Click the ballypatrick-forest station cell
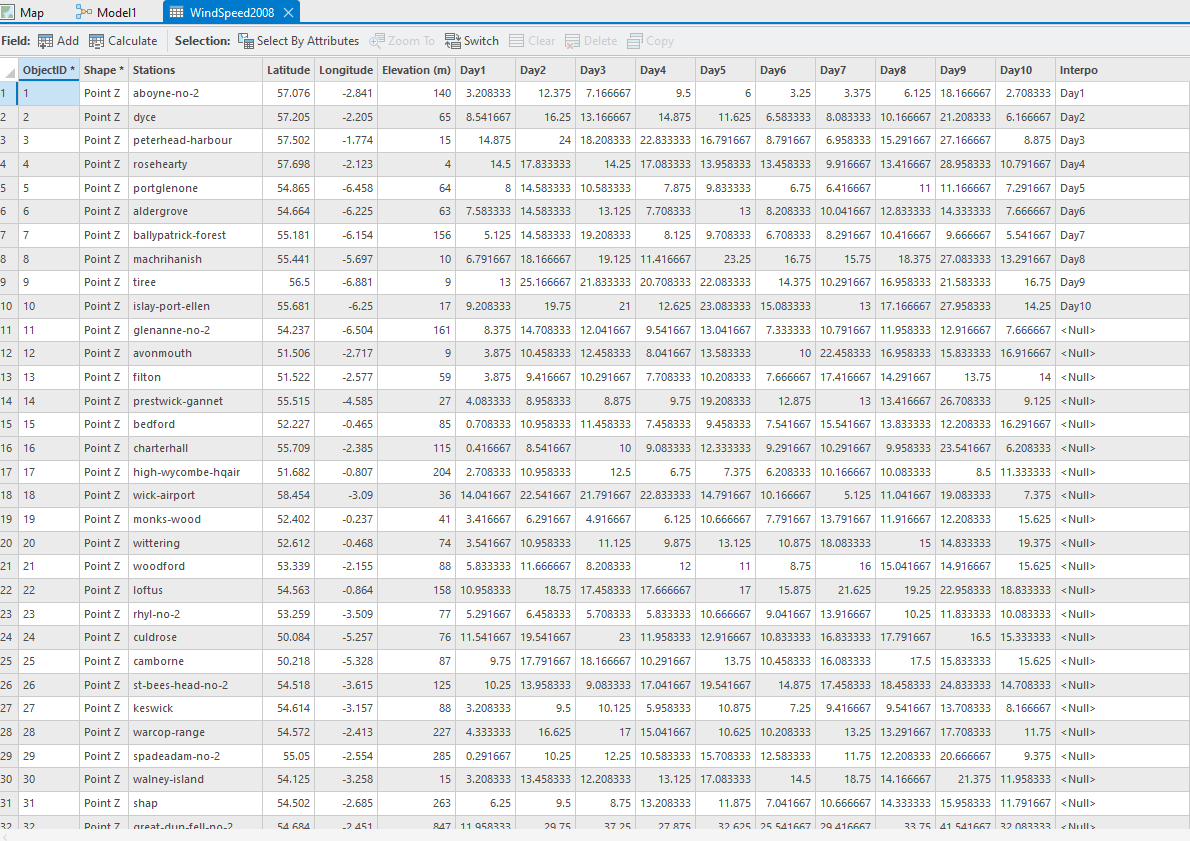Screen dimensions: 1190x841 point(195,235)
